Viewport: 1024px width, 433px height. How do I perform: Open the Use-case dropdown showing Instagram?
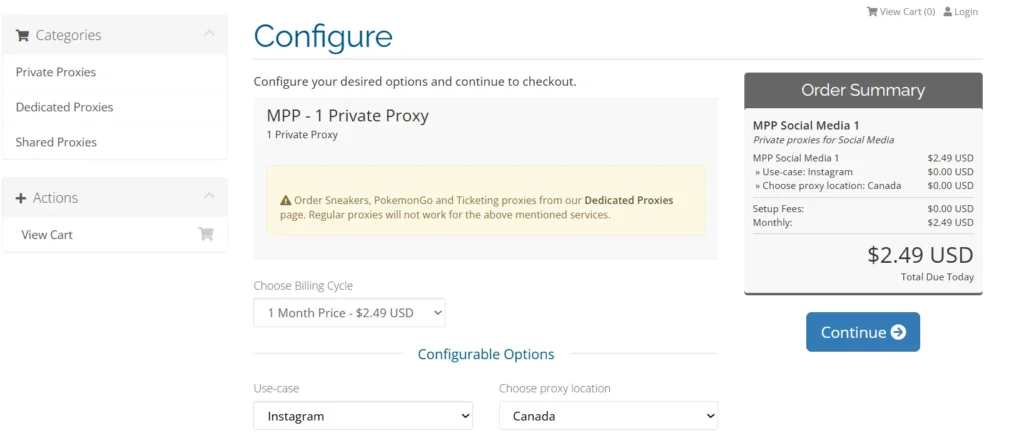tap(363, 416)
